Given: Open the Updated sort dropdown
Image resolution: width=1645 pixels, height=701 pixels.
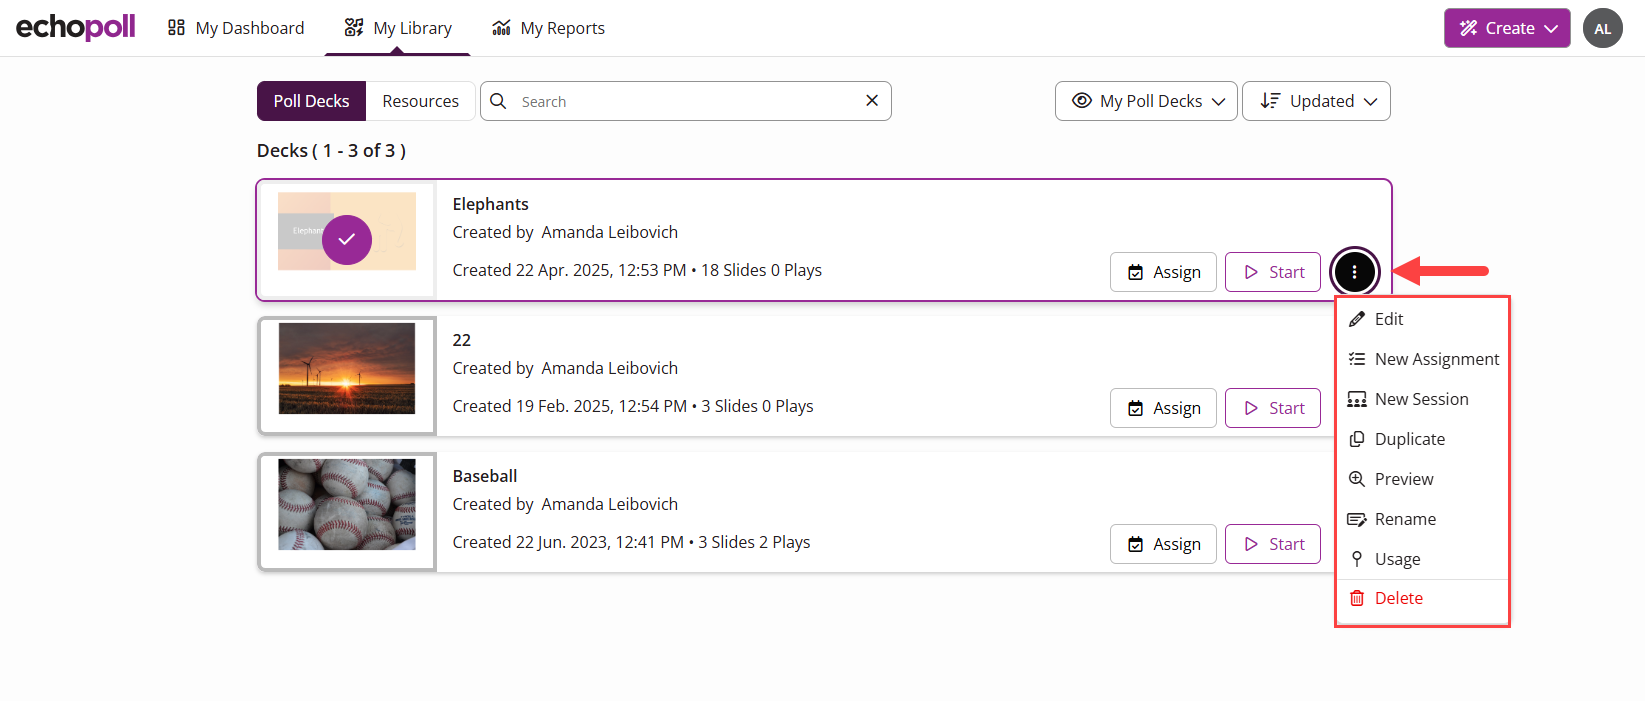Looking at the screenshot, I should pos(1316,101).
